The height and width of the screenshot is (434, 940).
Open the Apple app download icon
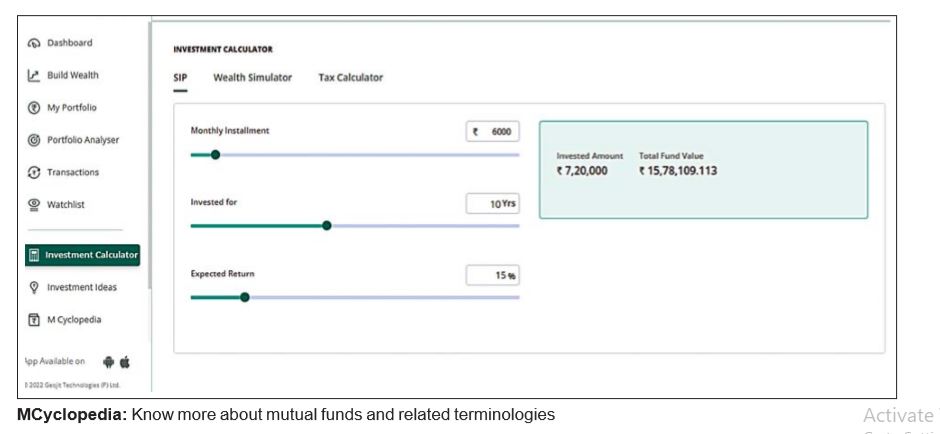(x=125, y=362)
